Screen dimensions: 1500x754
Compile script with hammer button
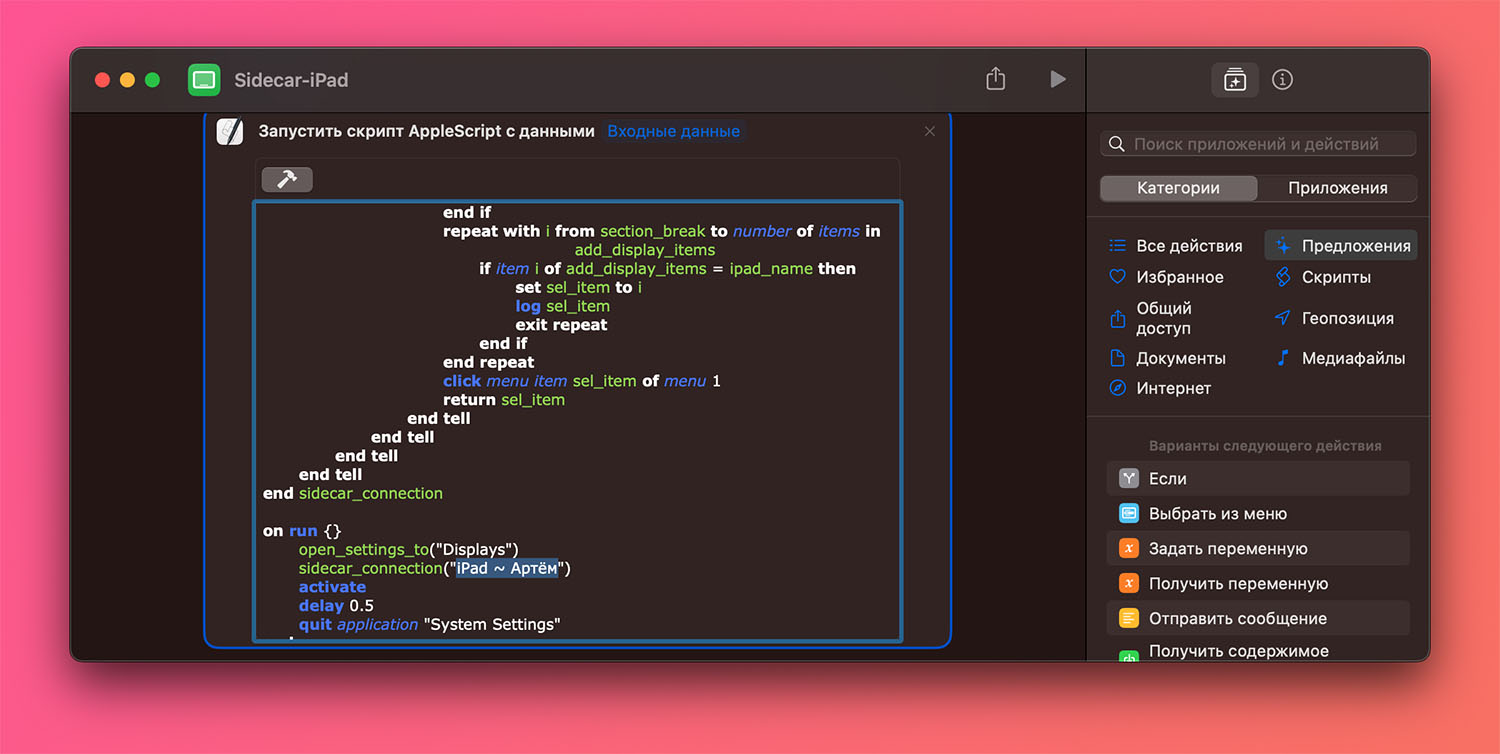[x=287, y=179]
